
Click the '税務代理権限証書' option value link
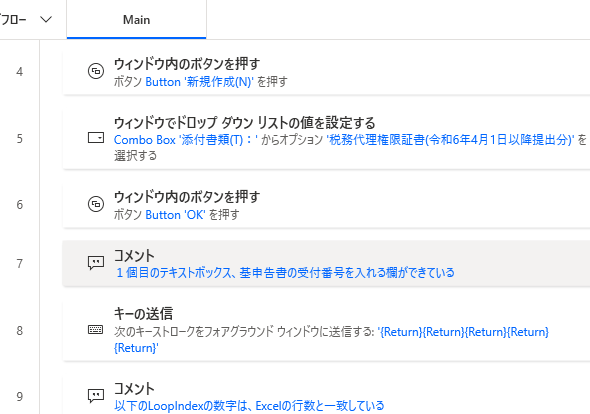point(450,140)
